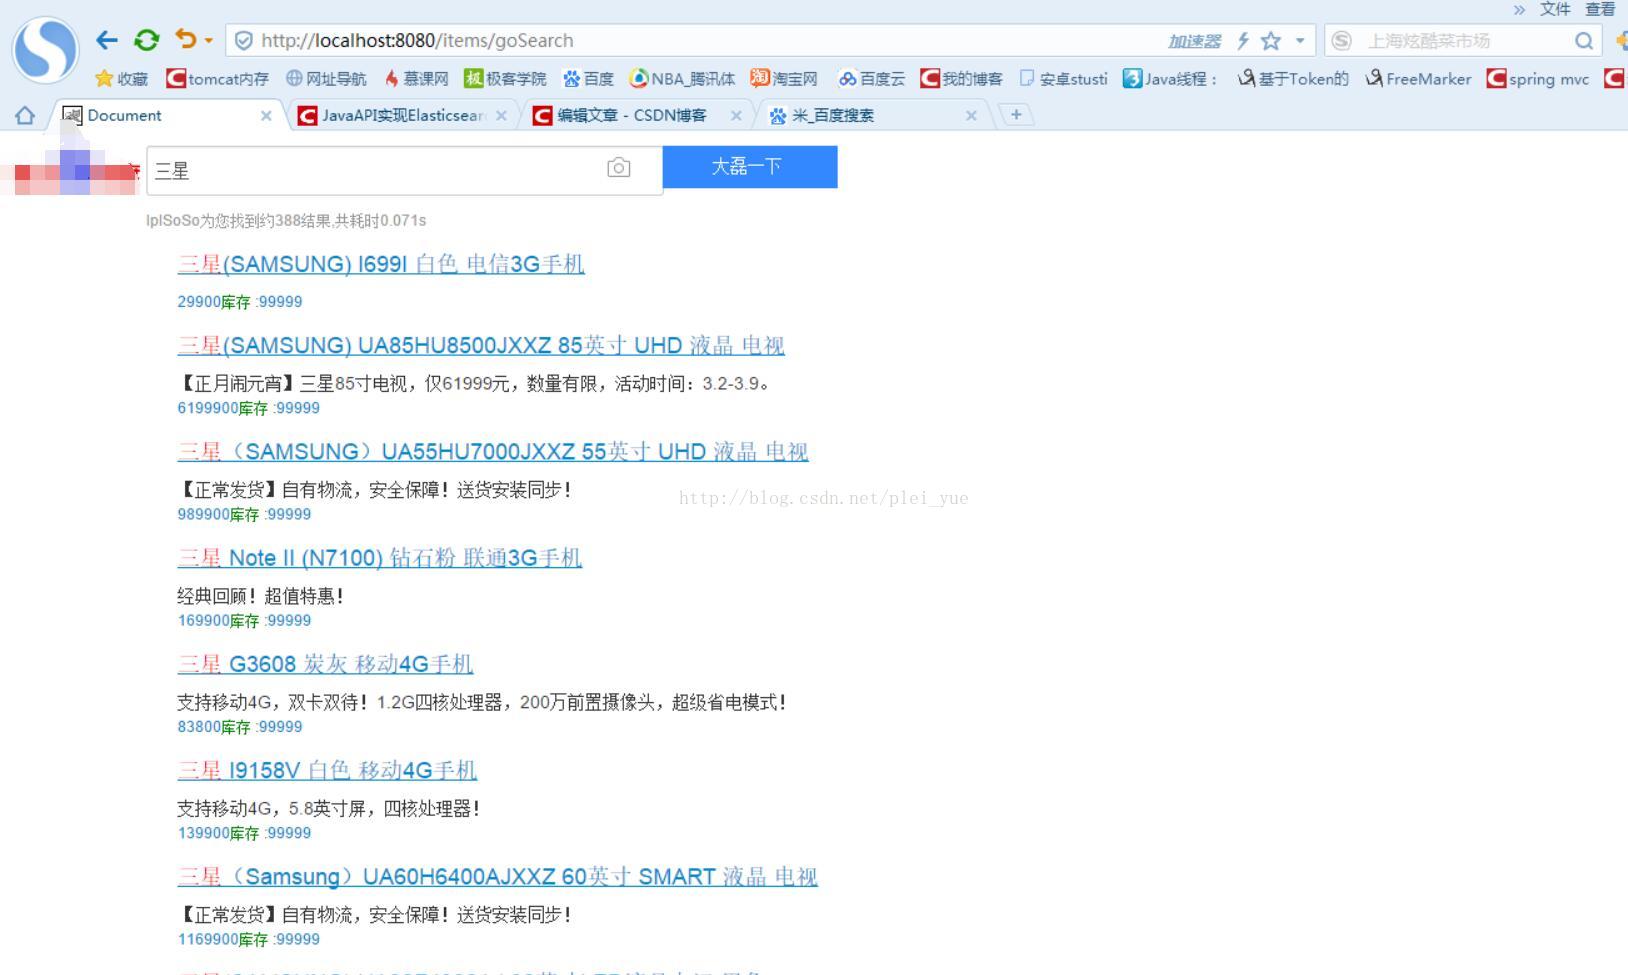The width and height of the screenshot is (1628, 975).
Task: Open the UA60H6400AJXXZ 60英寸 SMART TV link
Action: (497, 877)
